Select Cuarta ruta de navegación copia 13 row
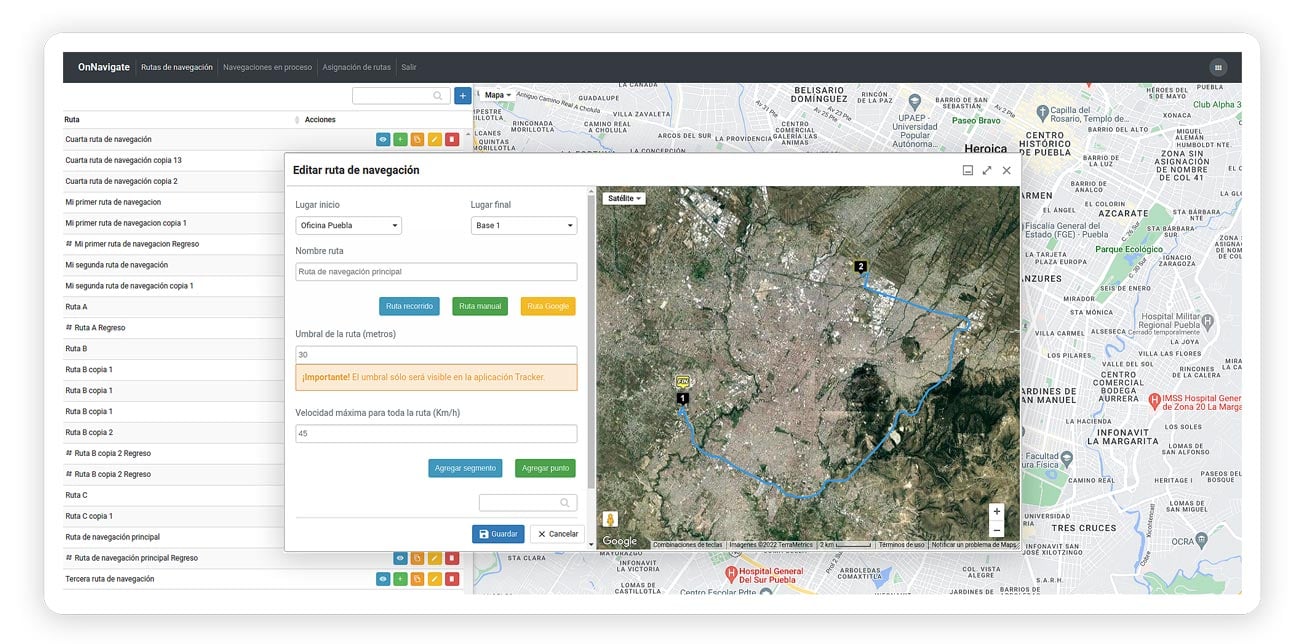This screenshot has width=1300, height=644. point(175,160)
